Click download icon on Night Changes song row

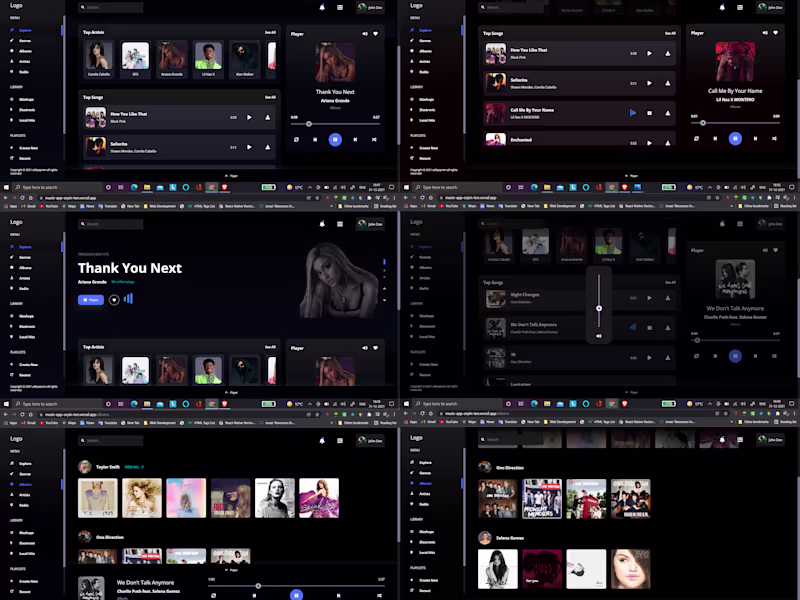667,298
